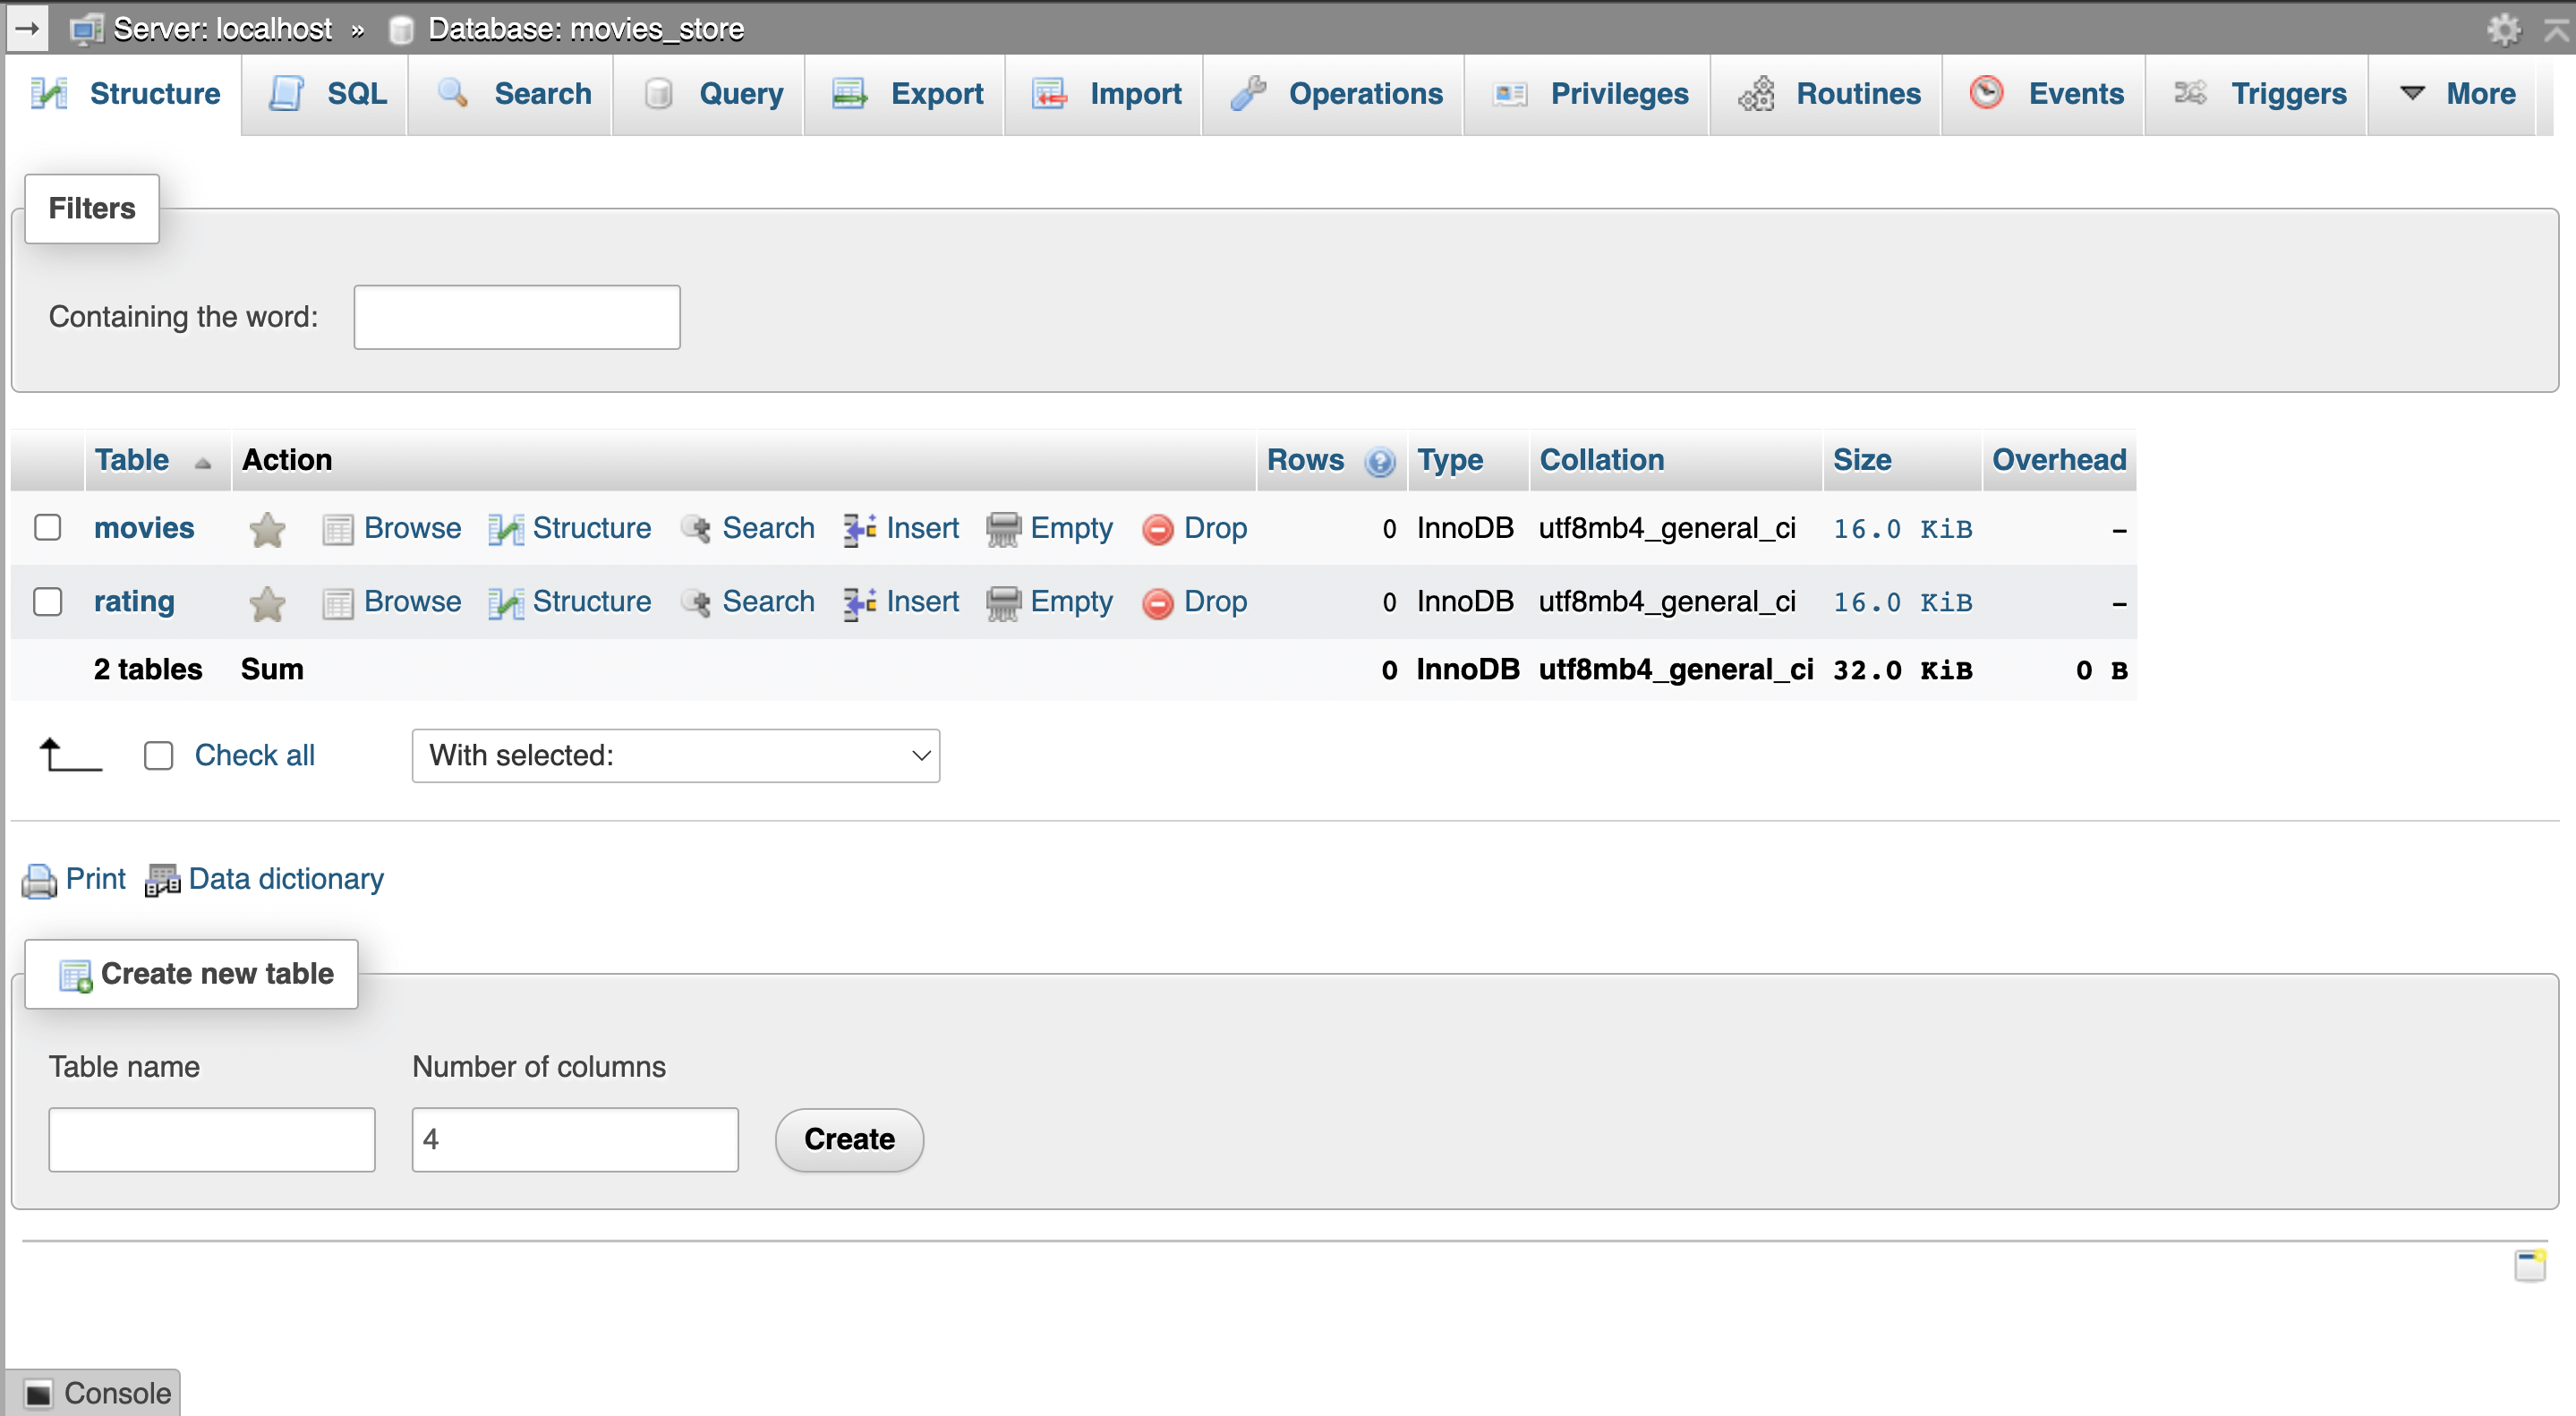Open the Operations tab
The height and width of the screenshot is (1416, 2576).
[1337, 94]
